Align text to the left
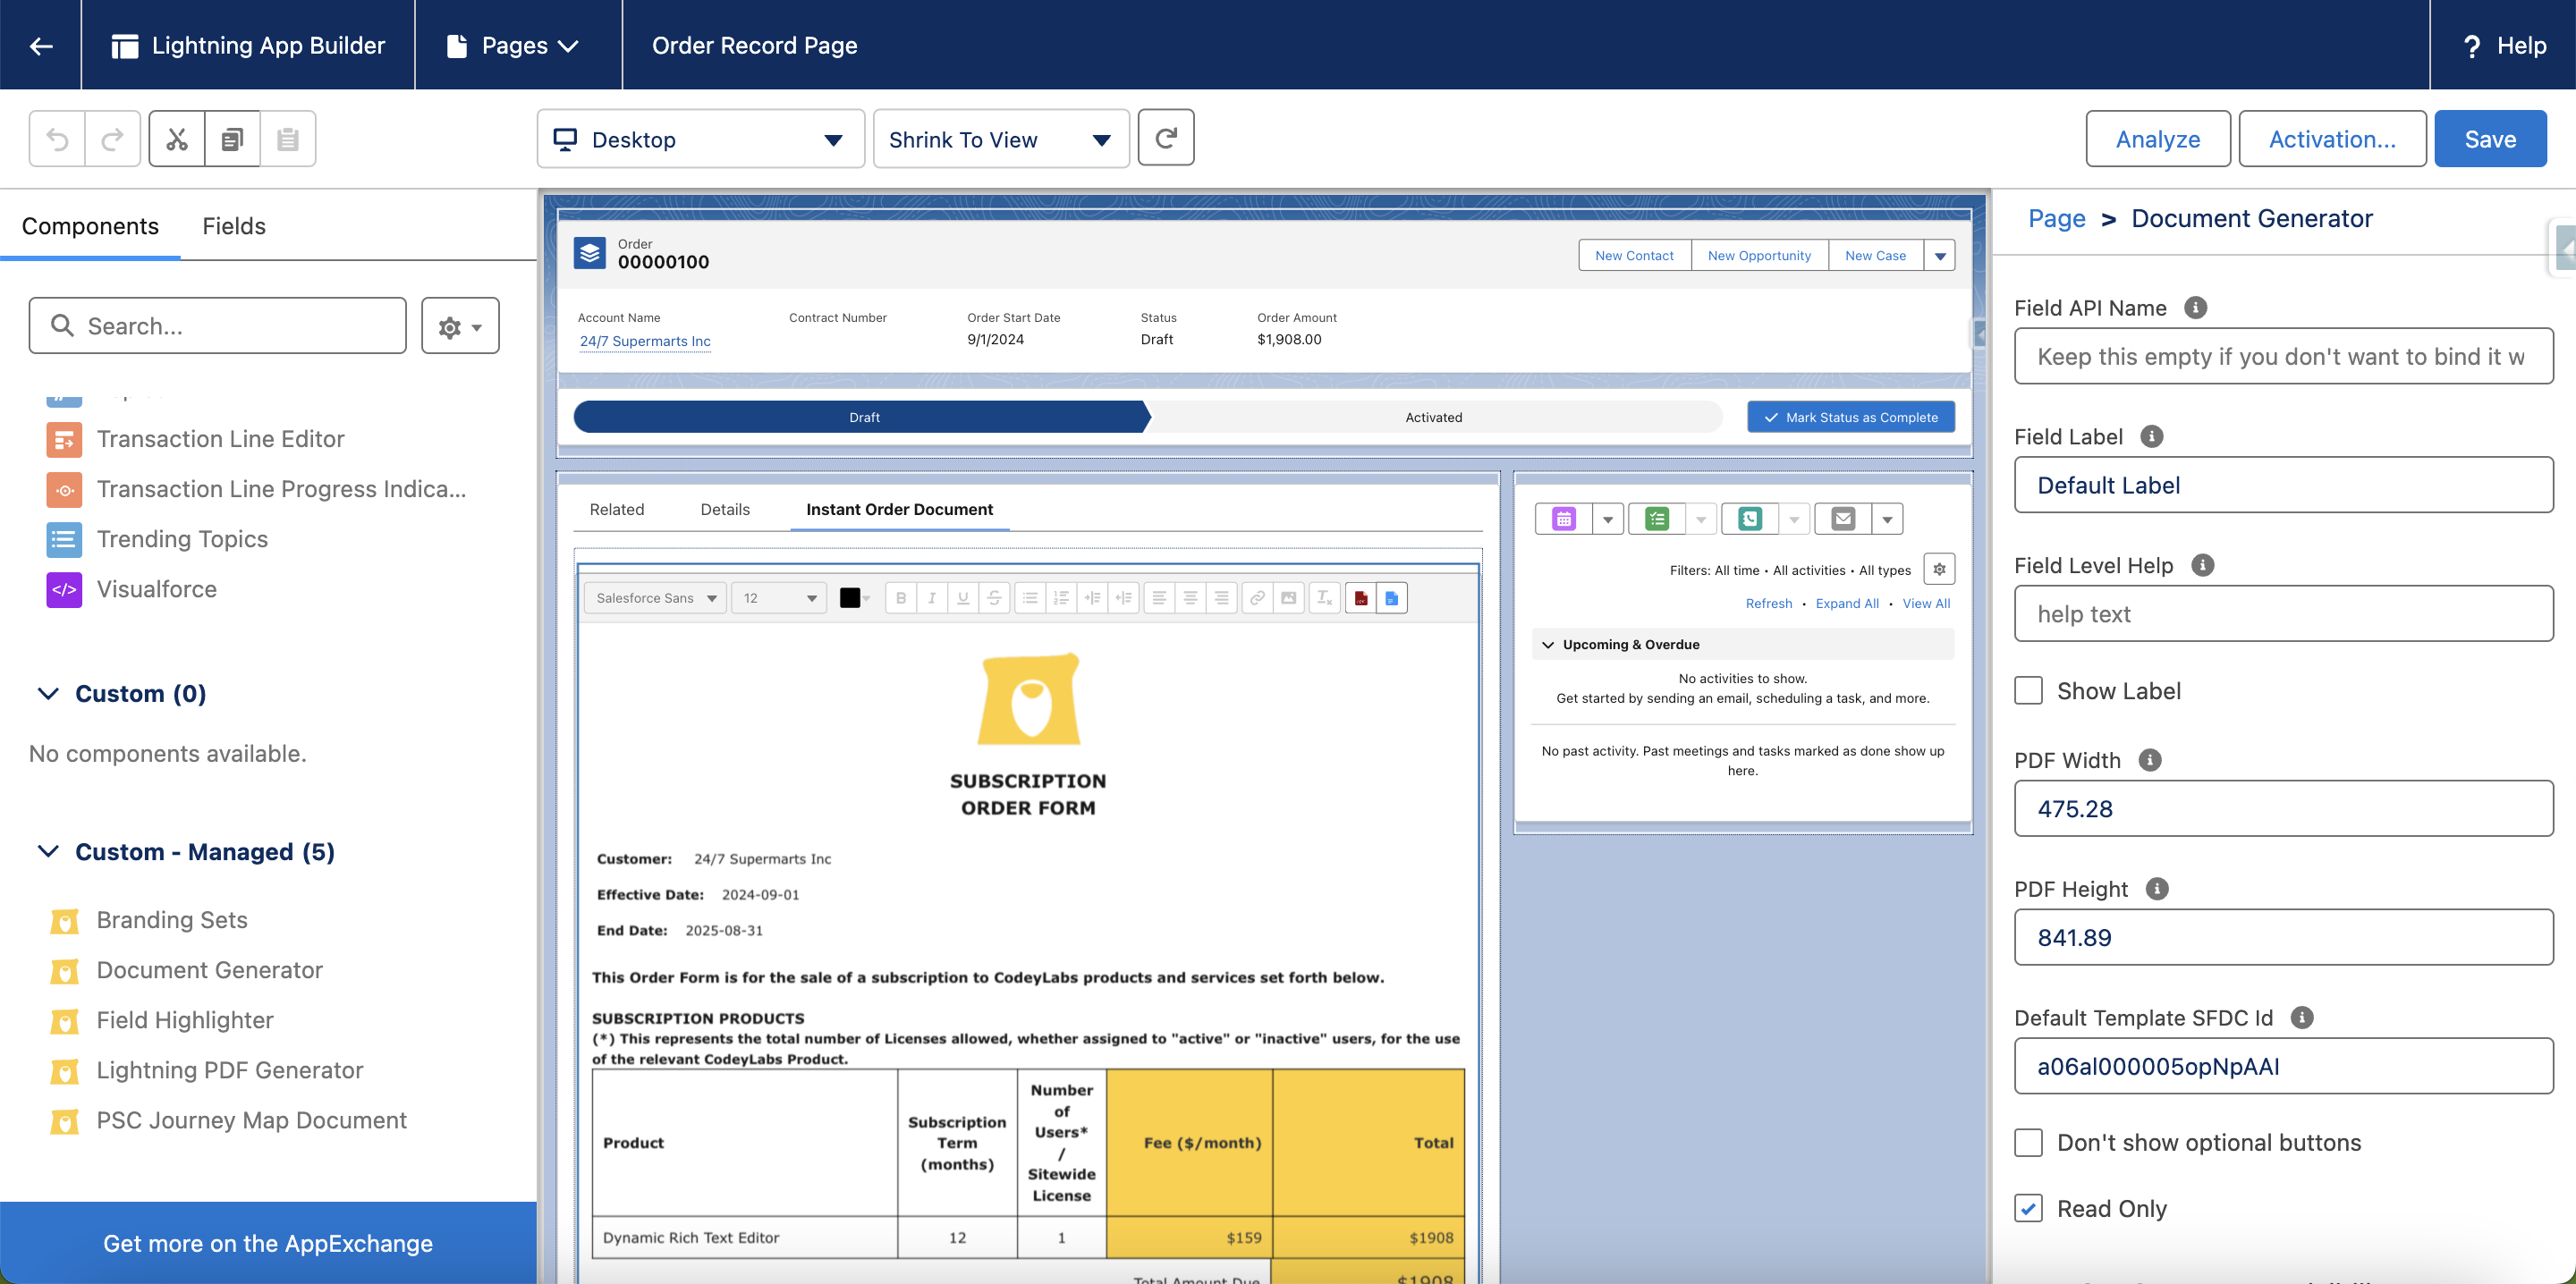 click(1159, 598)
